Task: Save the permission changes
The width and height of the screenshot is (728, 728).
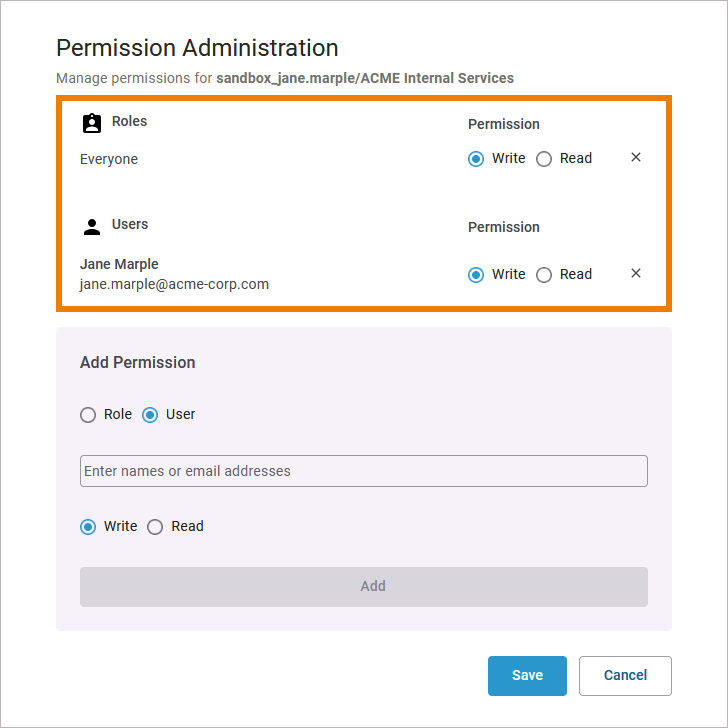Action: 527,676
